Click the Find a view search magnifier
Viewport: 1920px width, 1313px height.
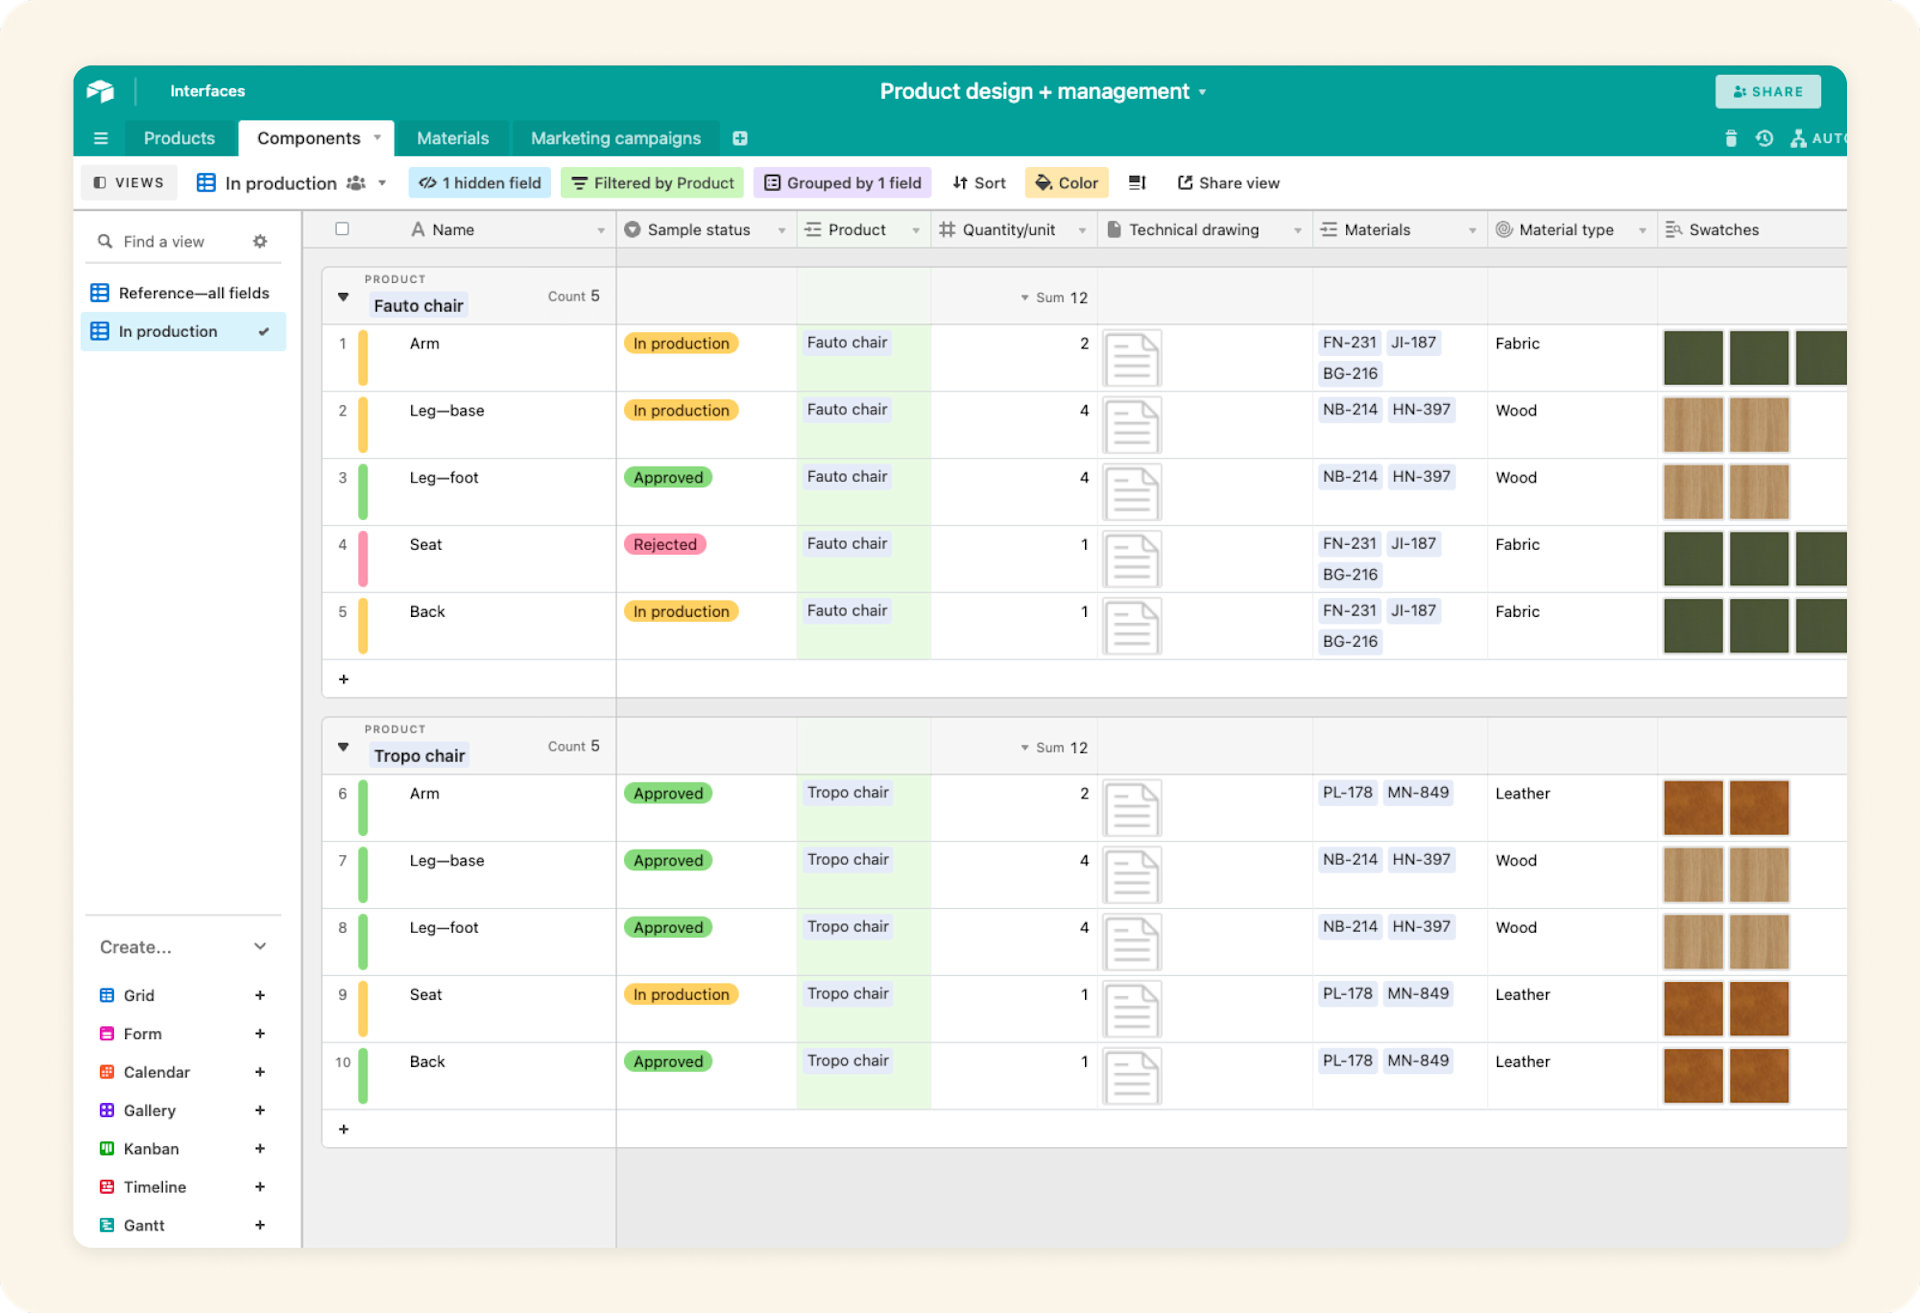[105, 241]
